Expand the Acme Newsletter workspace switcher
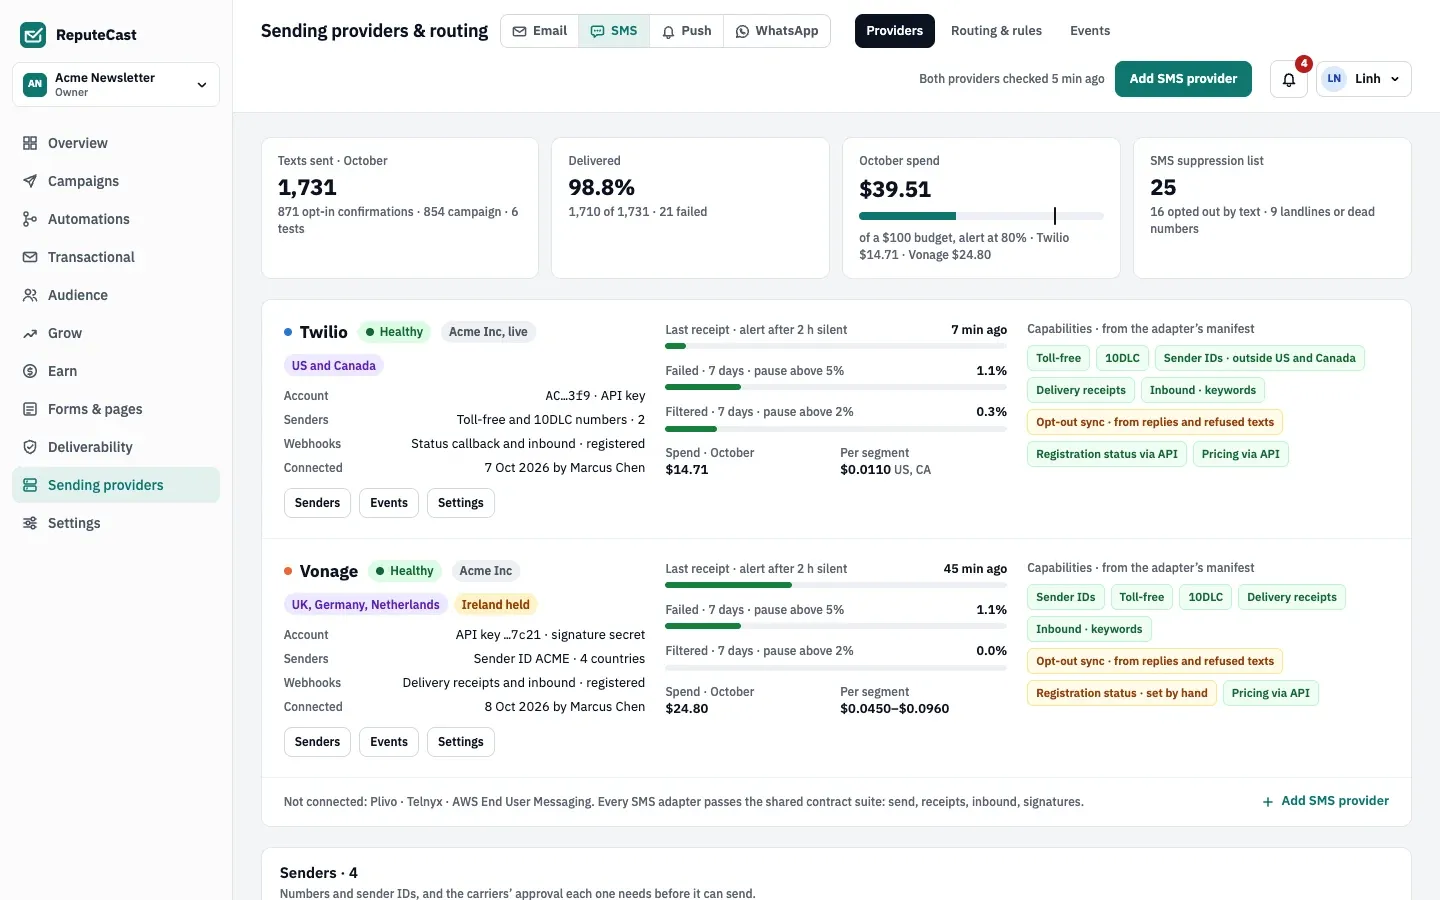Viewport: 1440px width, 900px height. 116,84
